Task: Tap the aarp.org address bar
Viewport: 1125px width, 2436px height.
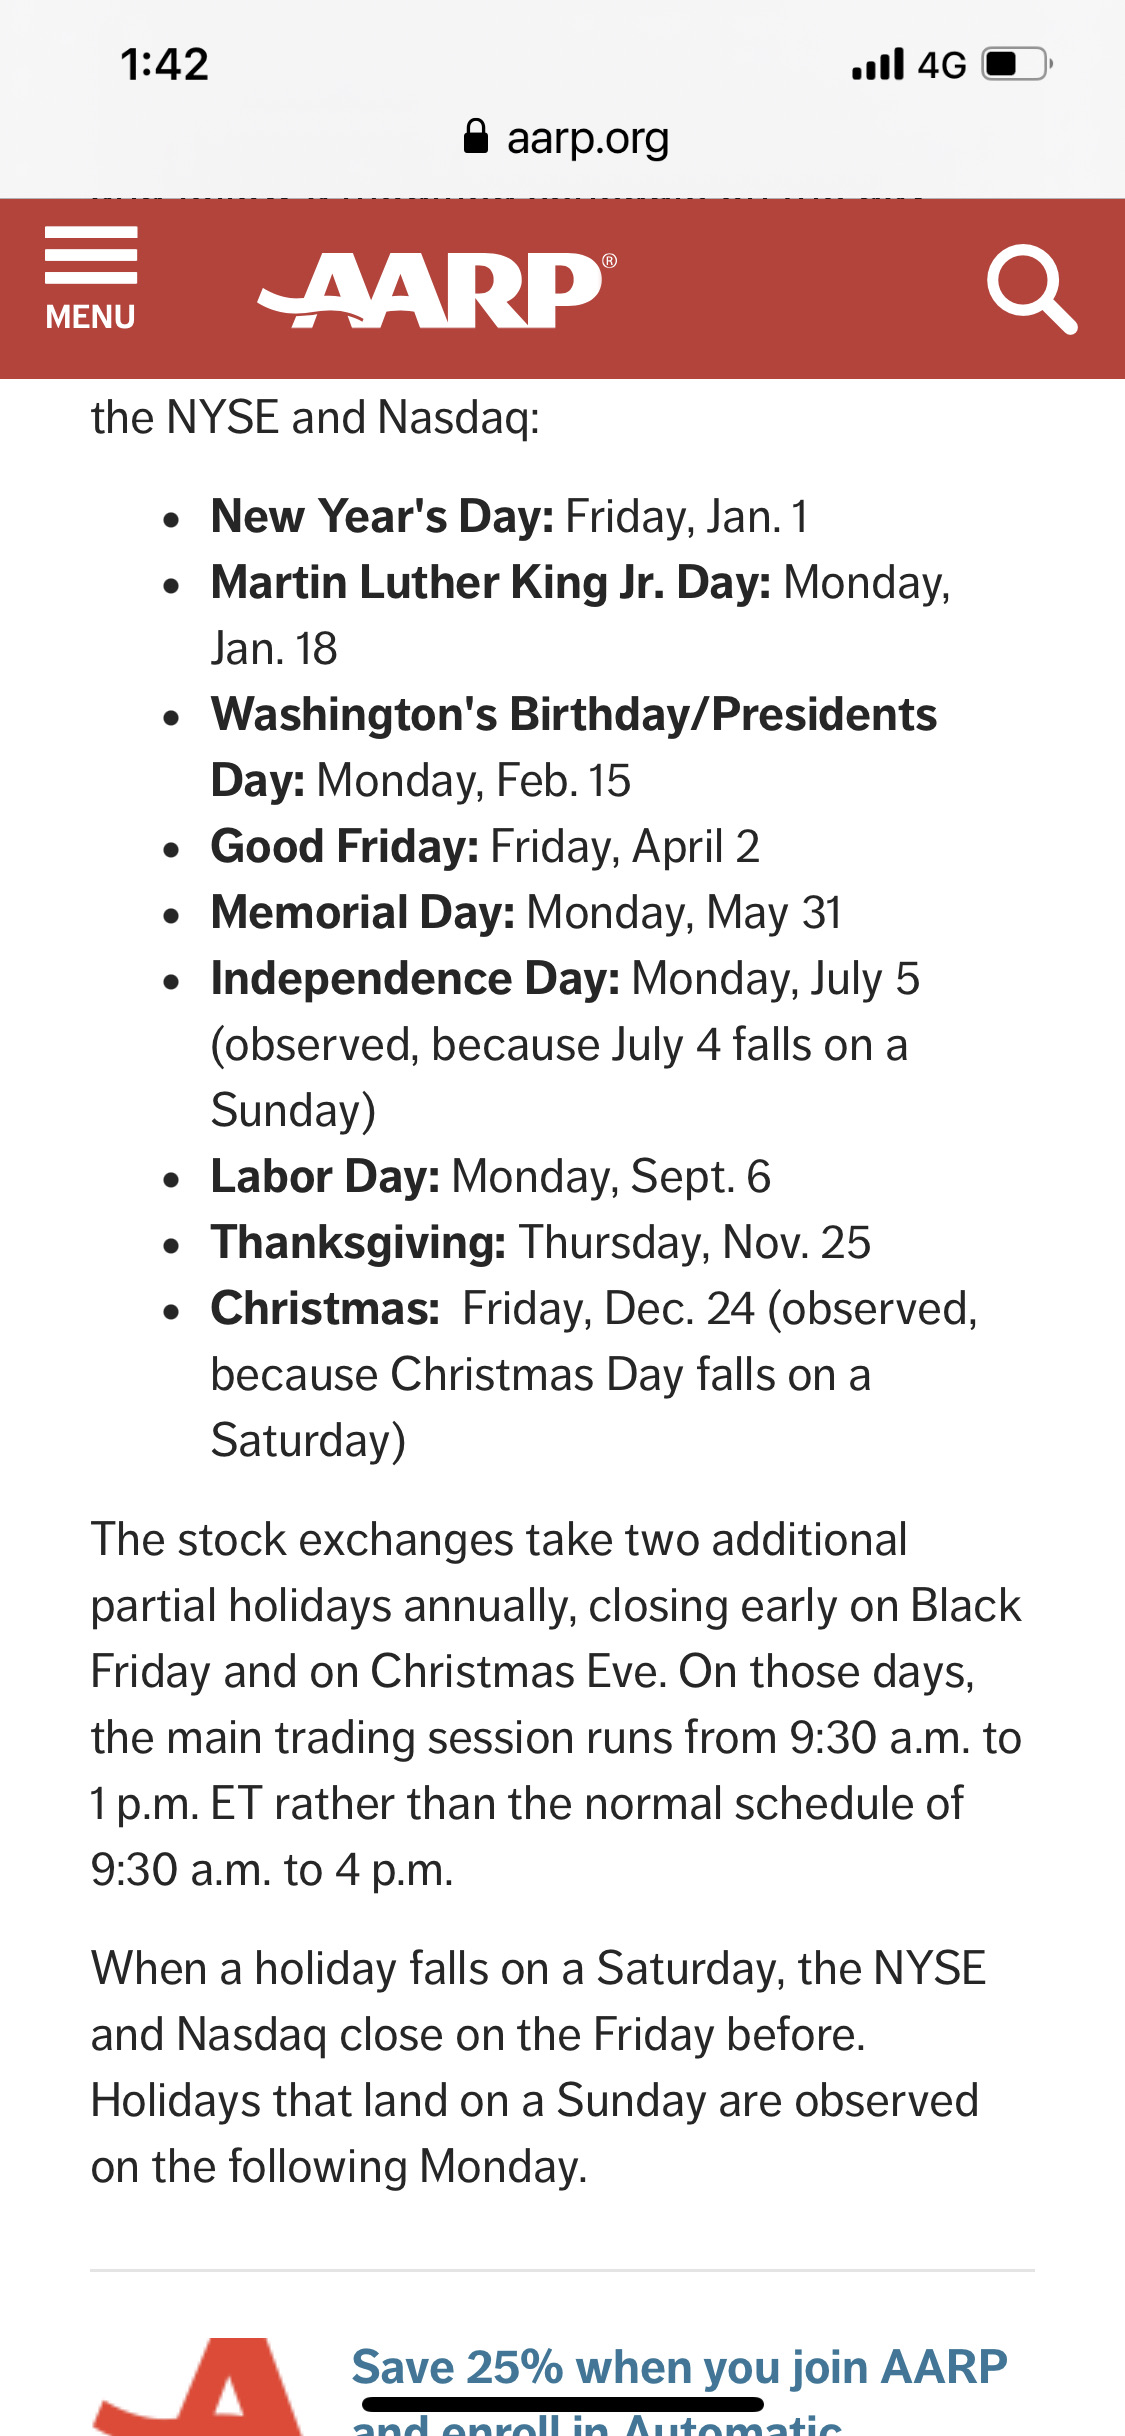Action: [x=566, y=138]
